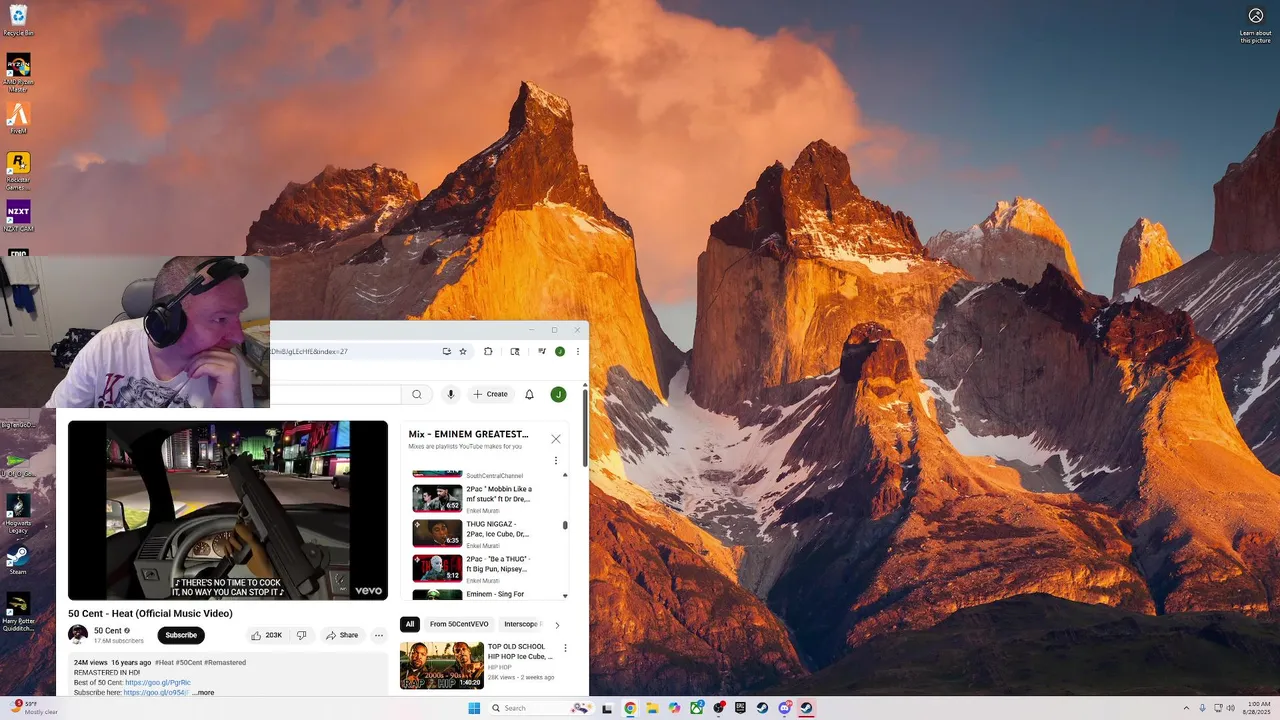Screen dimensions: 1280x720
Task: Click the #Heat hashtag
Action: coord(164,662)
